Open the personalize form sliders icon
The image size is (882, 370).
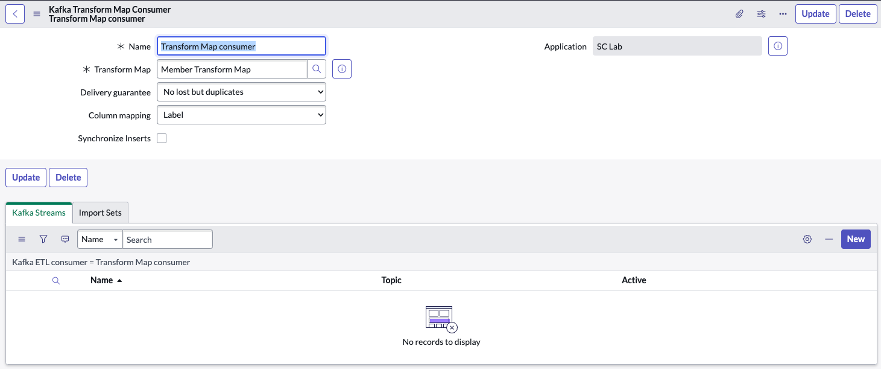point(761,14)
